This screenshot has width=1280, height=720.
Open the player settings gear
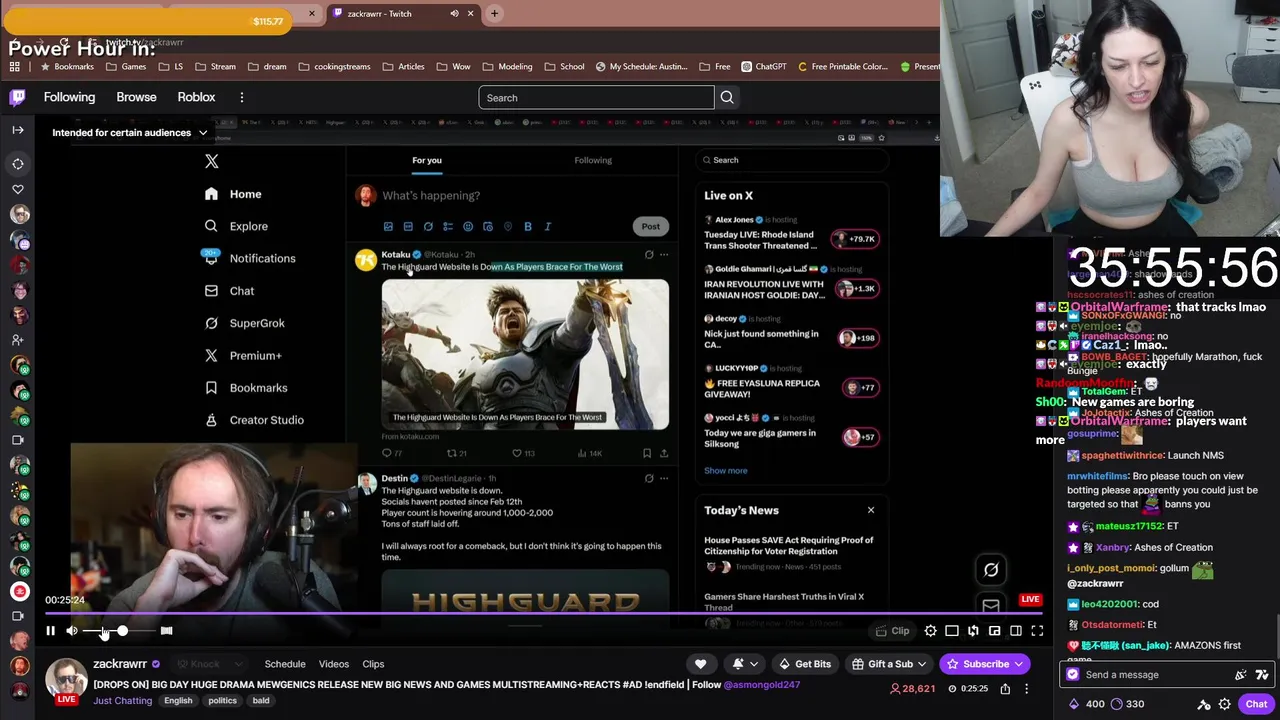[x=930, y=631]
